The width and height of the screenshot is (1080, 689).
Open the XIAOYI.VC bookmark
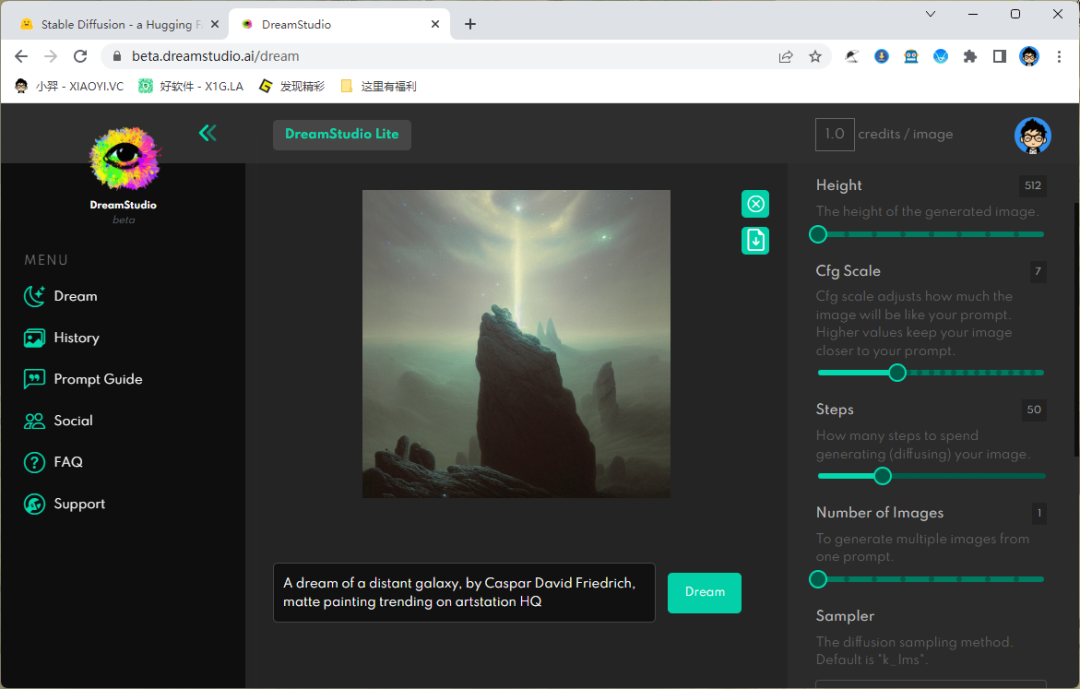[69, 86]
